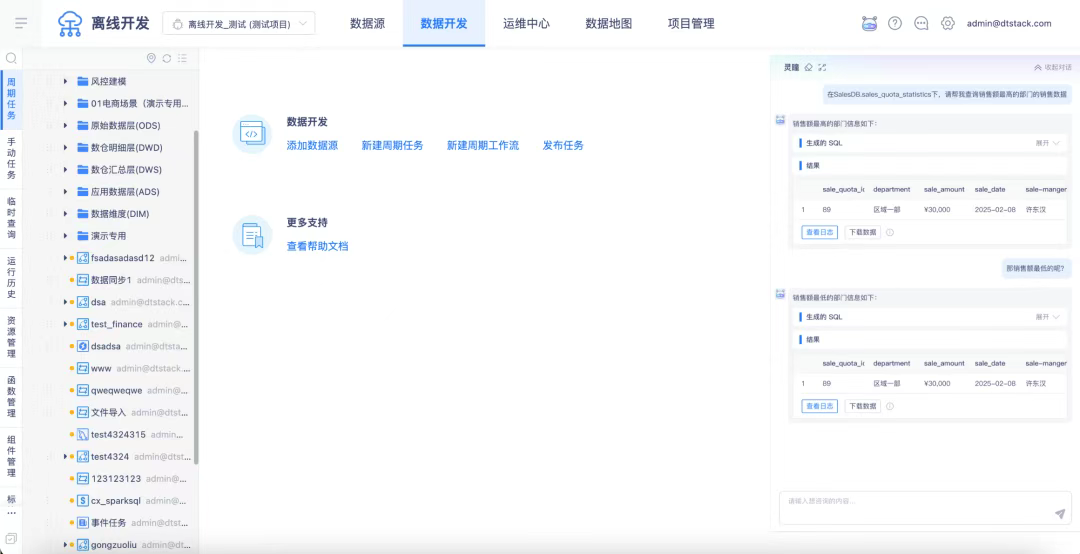Viewport: 1080px width, 554px height.
Task: Click the 新建周期任务 link
Action: (x=392, y=145)
